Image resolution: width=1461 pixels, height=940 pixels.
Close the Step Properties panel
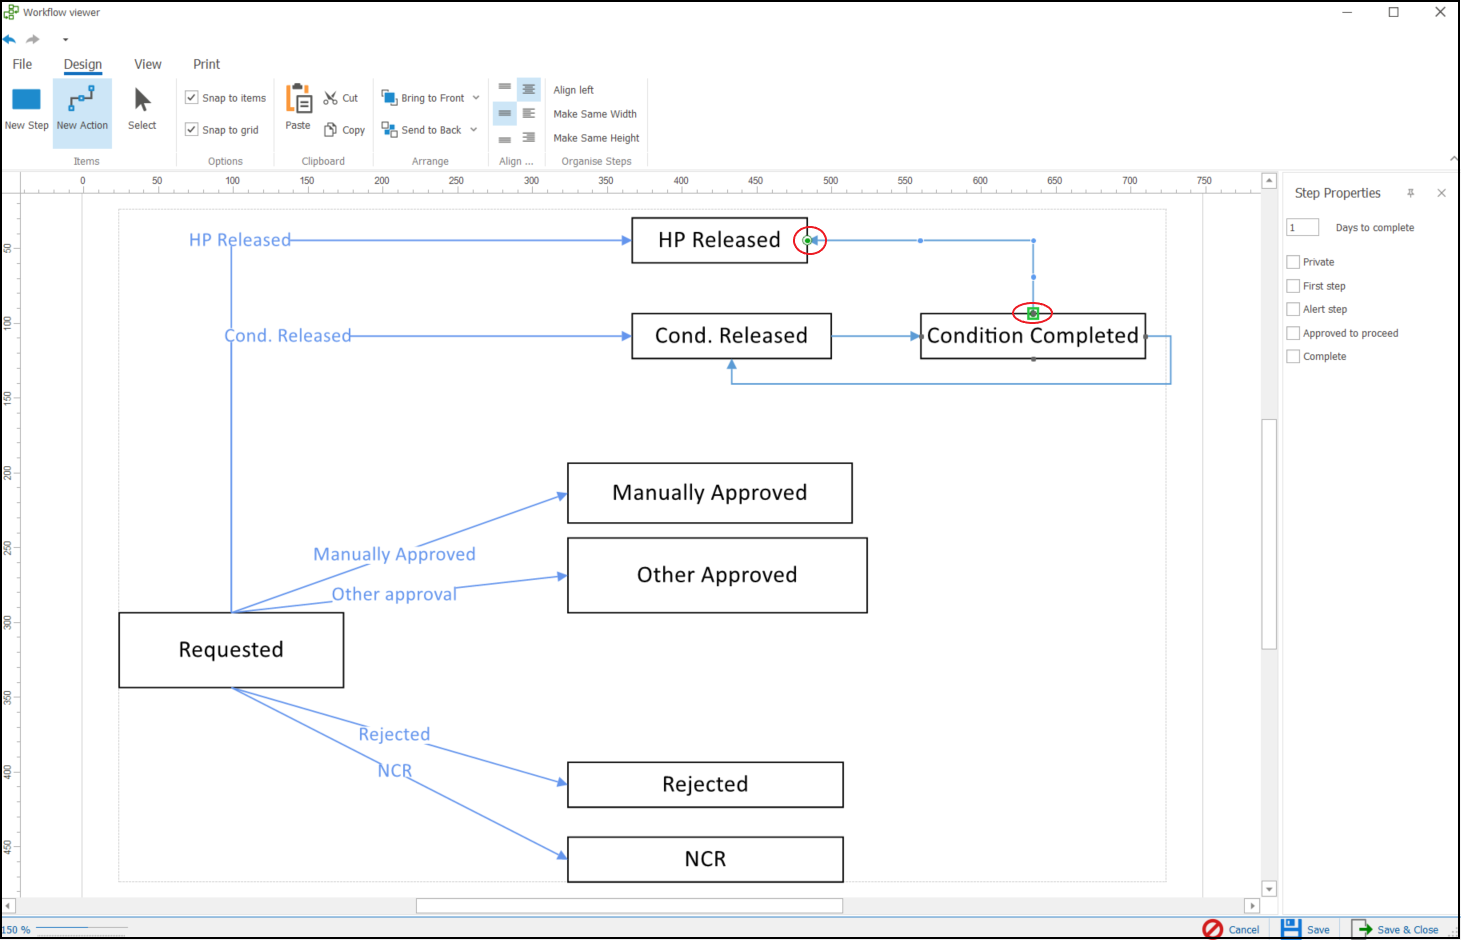coord(1441,193)
